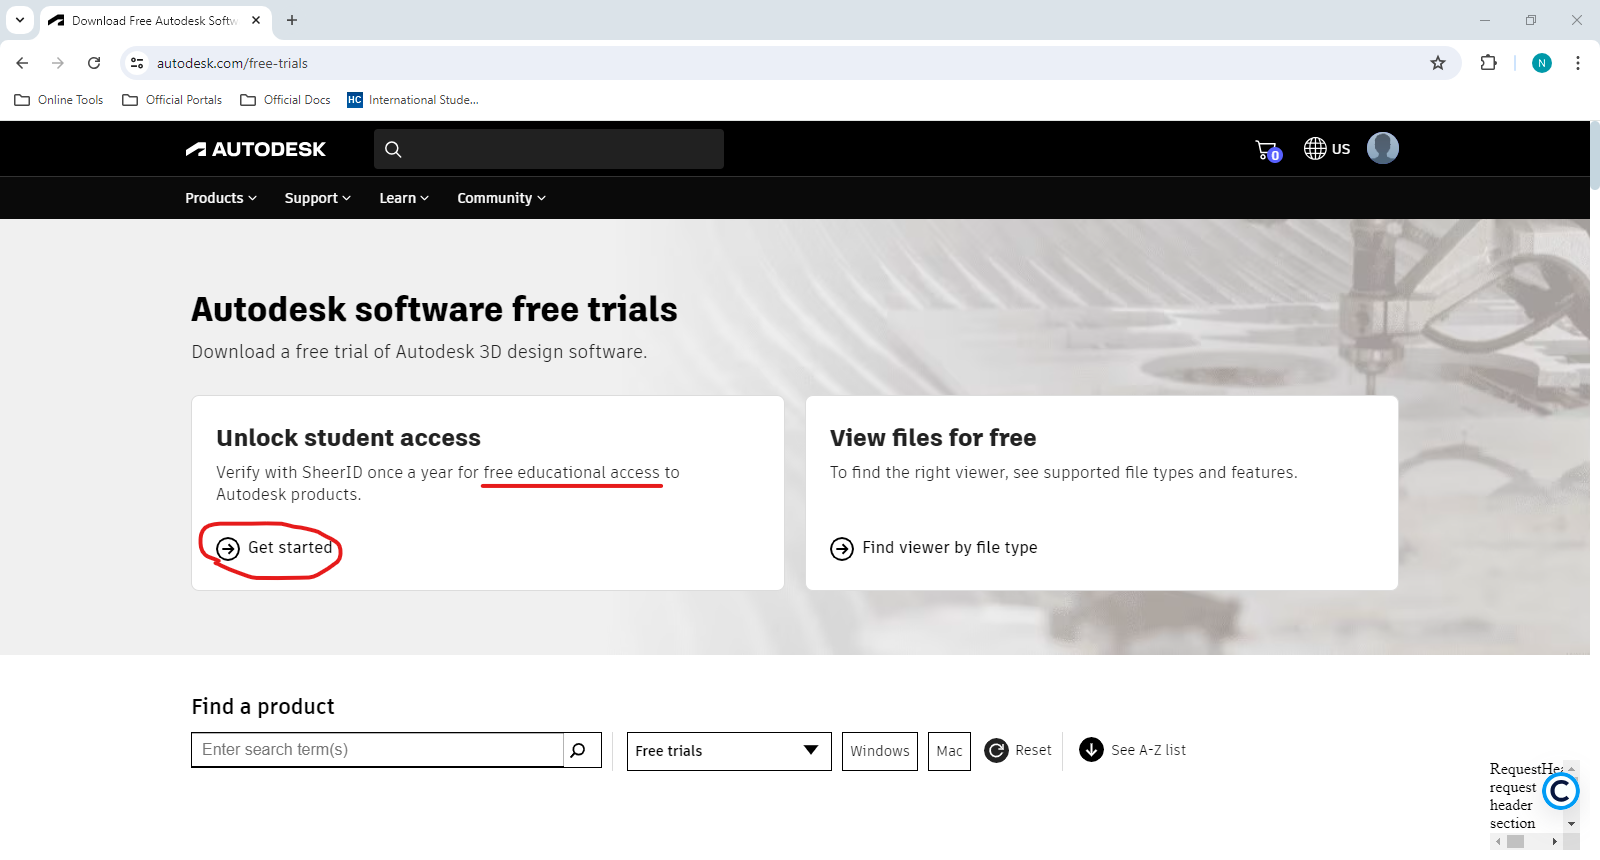Open the browser extensions puzzle icon
This screenshot has height=860, width=1600.
(1488, 63)
